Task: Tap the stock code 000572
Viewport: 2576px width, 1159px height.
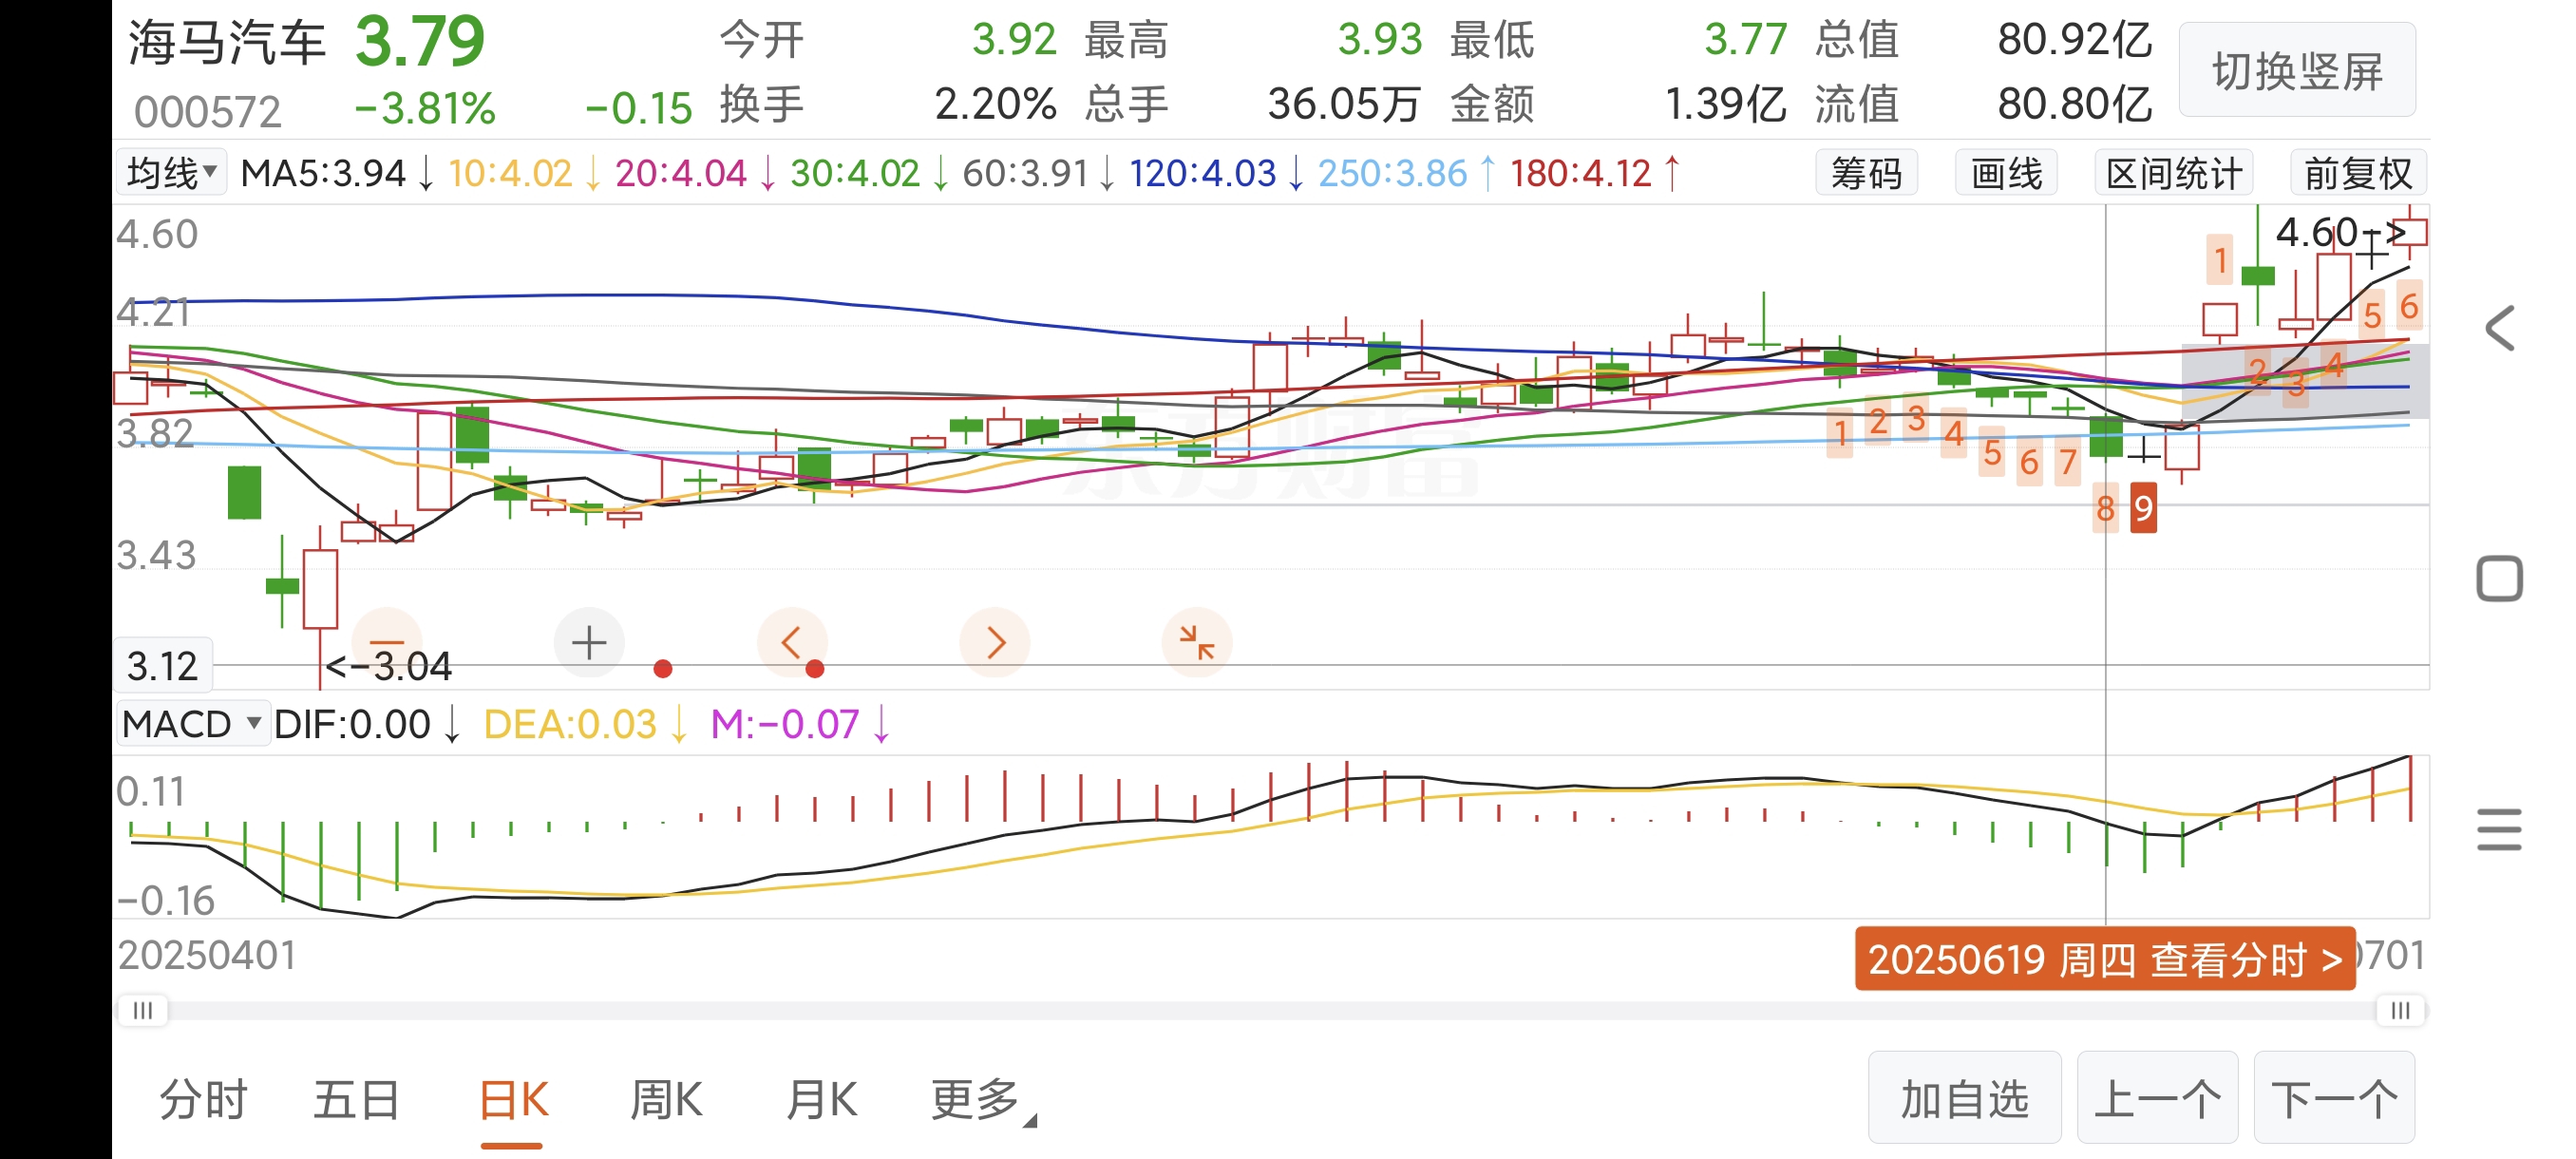Action: (x=208, y=111)
